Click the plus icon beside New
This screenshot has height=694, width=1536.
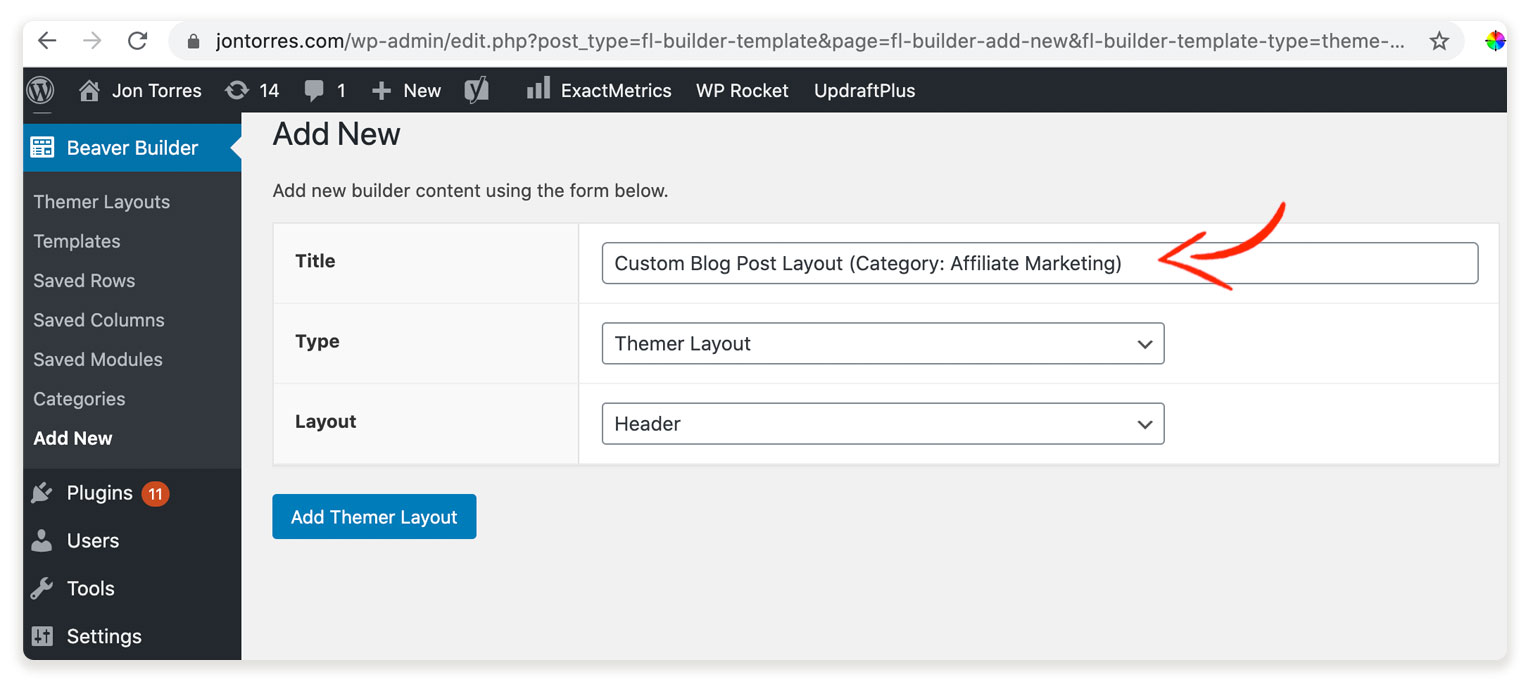(x=381, y=90)
